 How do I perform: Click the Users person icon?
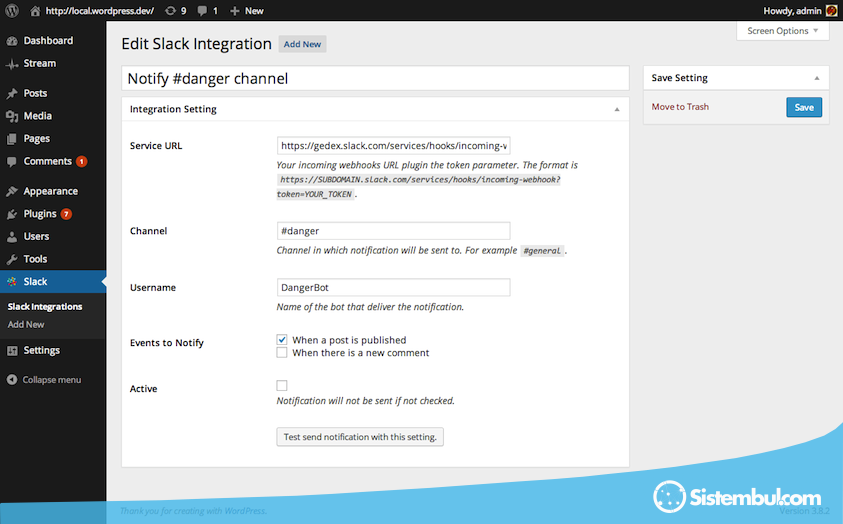click(12, 236)
